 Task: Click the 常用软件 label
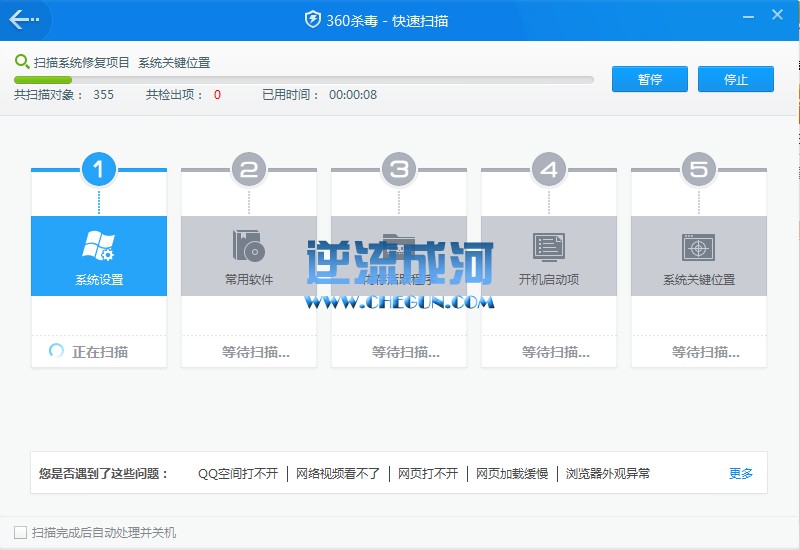tap(249, 280)
